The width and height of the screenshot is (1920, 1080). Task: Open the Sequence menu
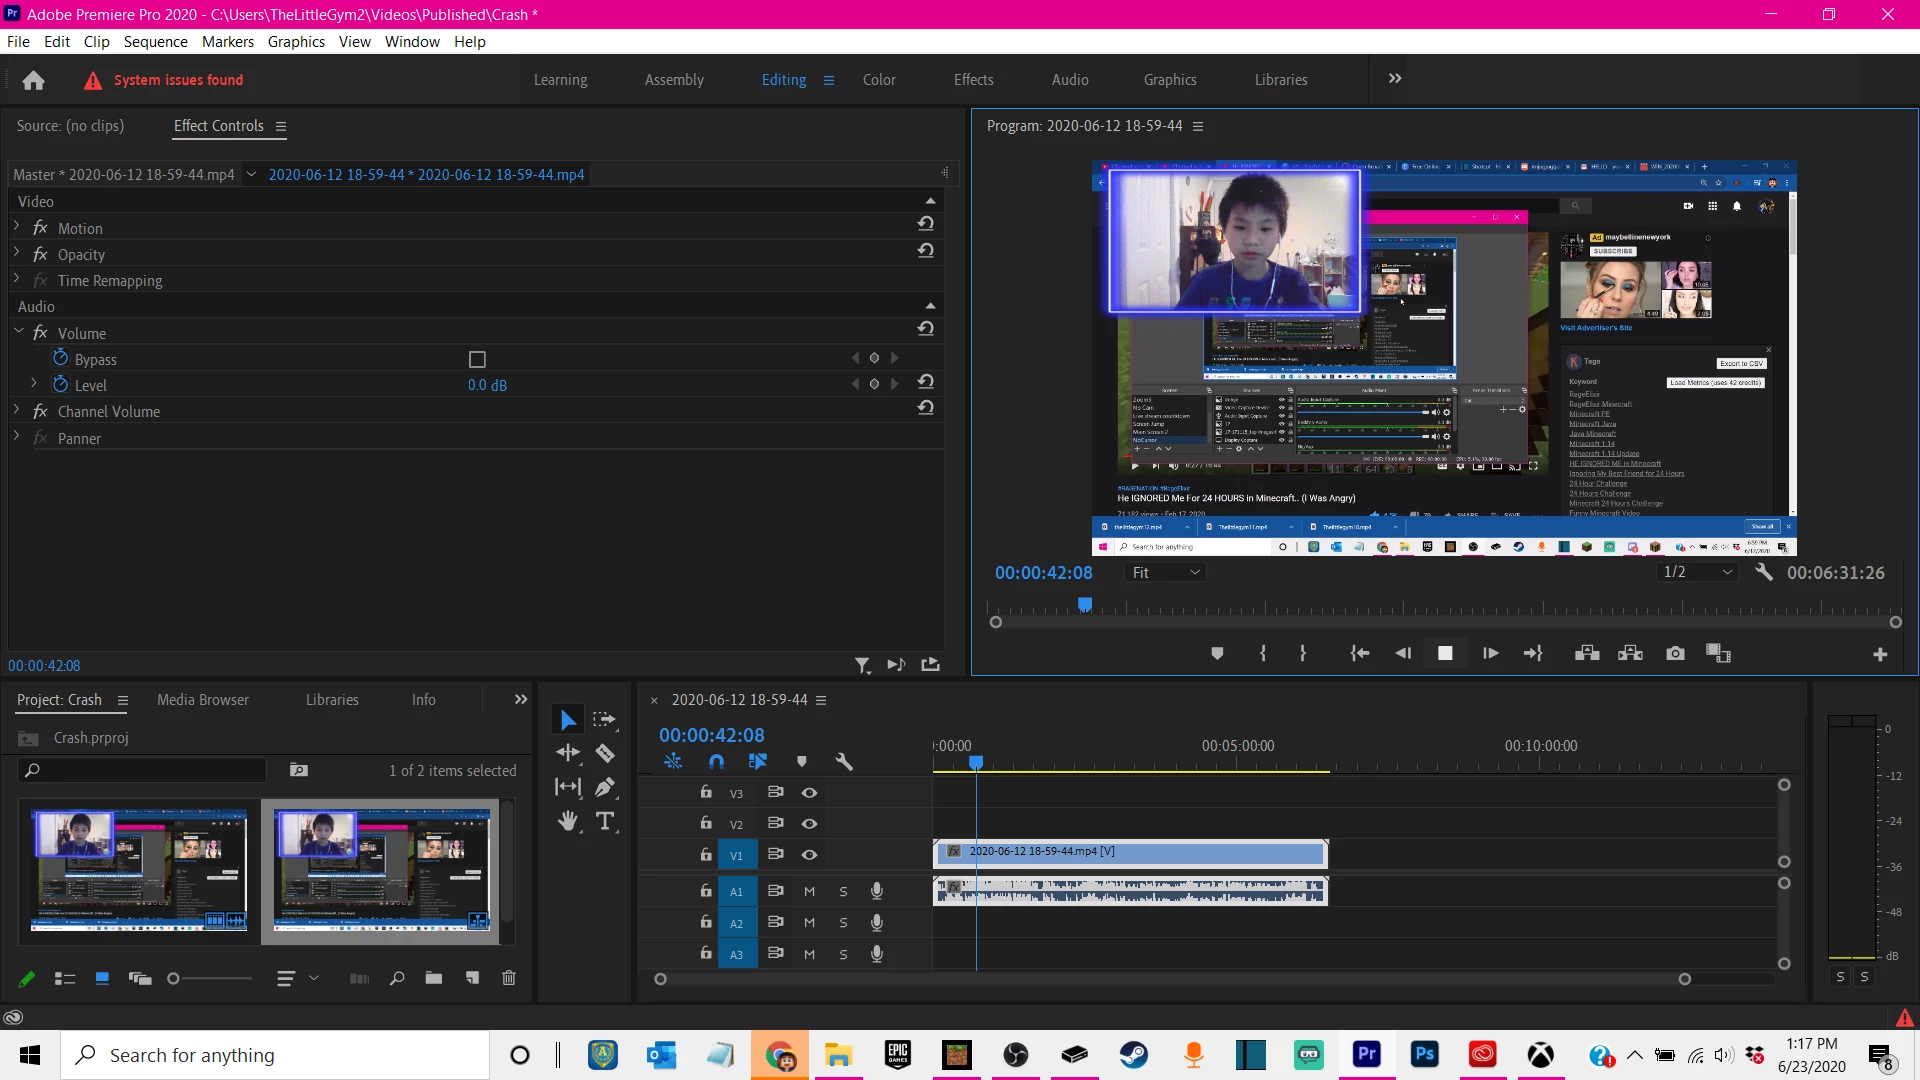pyautogui.click(x=155, y=41)
